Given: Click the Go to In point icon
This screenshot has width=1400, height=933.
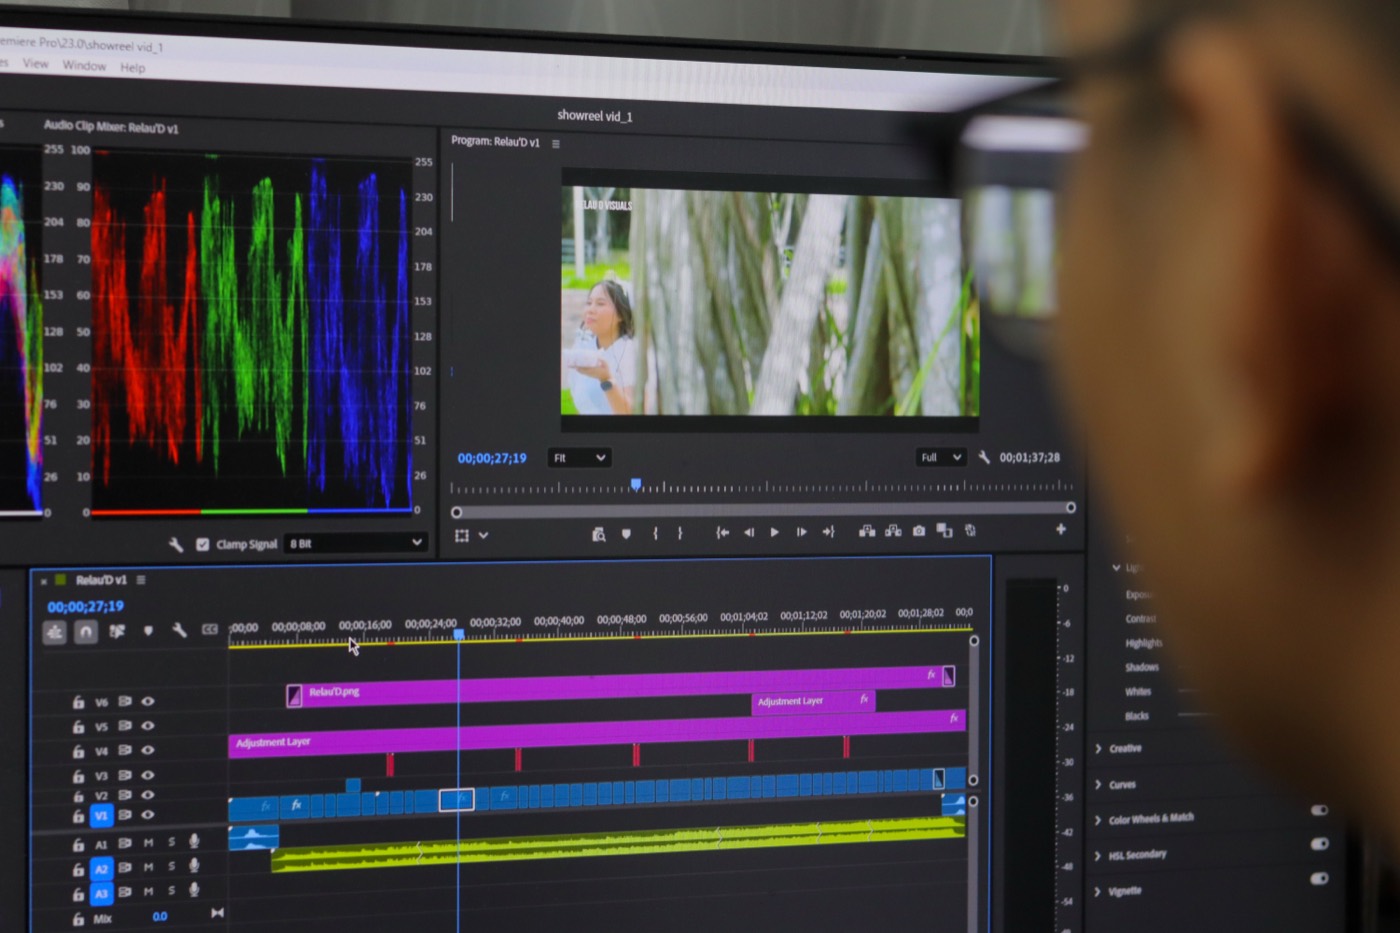Looking at the screenshot, I should (722, 533).
